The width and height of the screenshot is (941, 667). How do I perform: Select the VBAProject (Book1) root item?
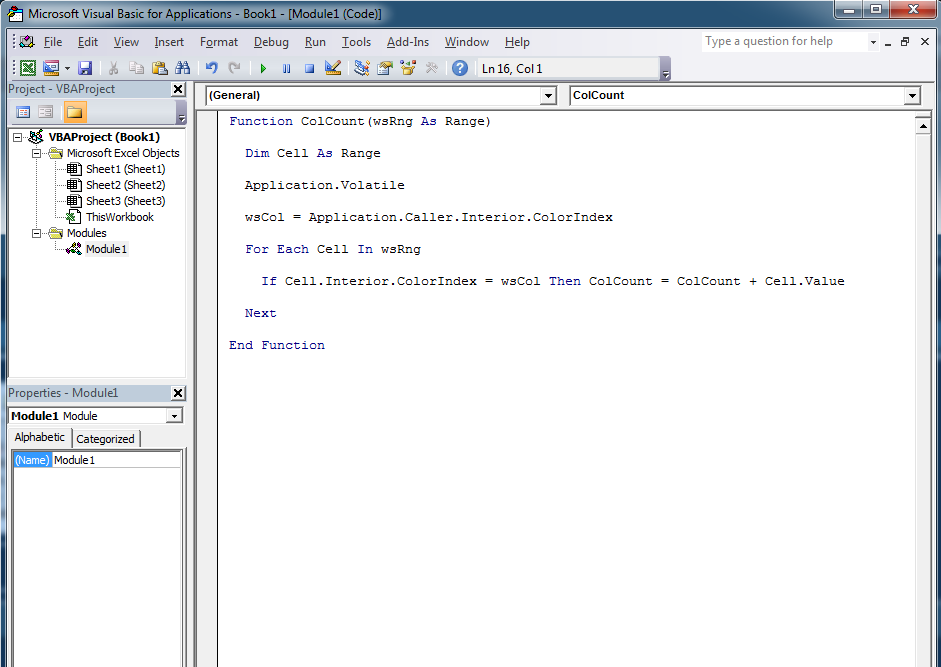[x=104, y=137]
